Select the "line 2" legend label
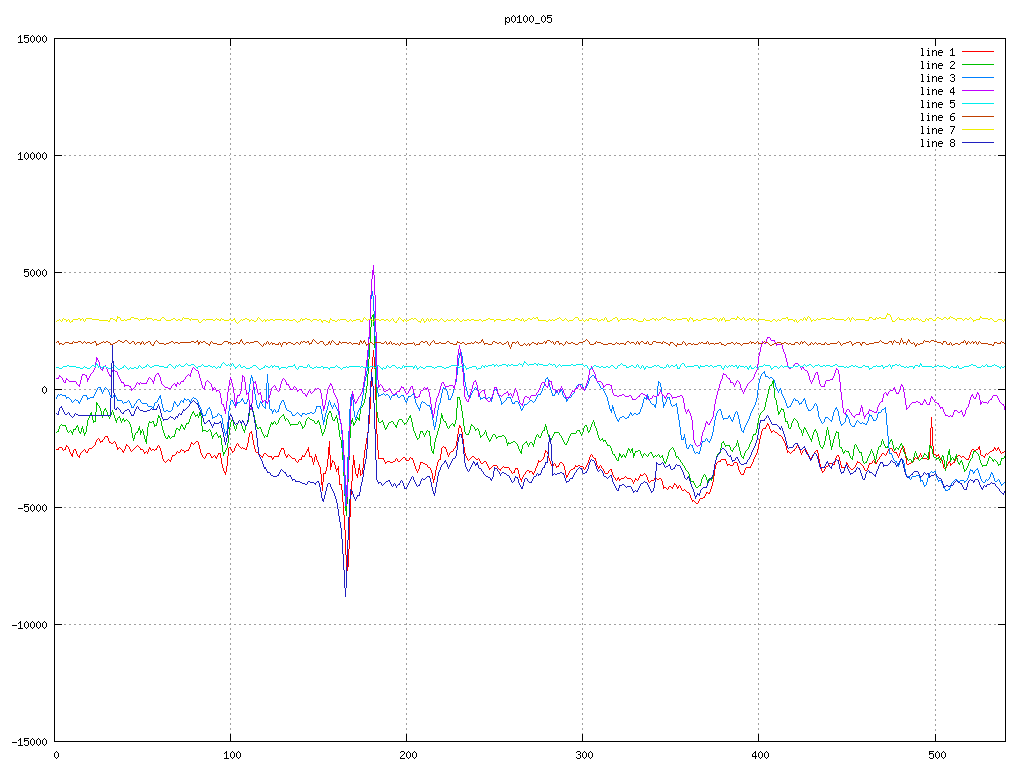The width and height of the screenshot is (1024, 768). tap(937, 65)
